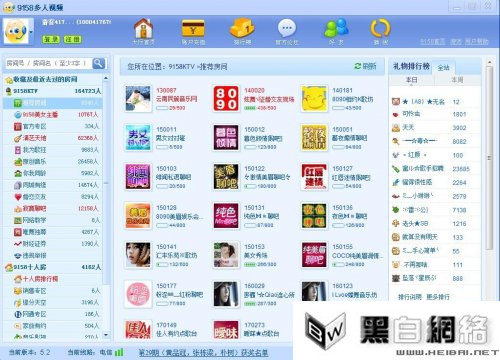Image resolution: width=500 pixels, height=360 pixels.
Task: Click the green 注册 register button
Action: pos(72,40)
